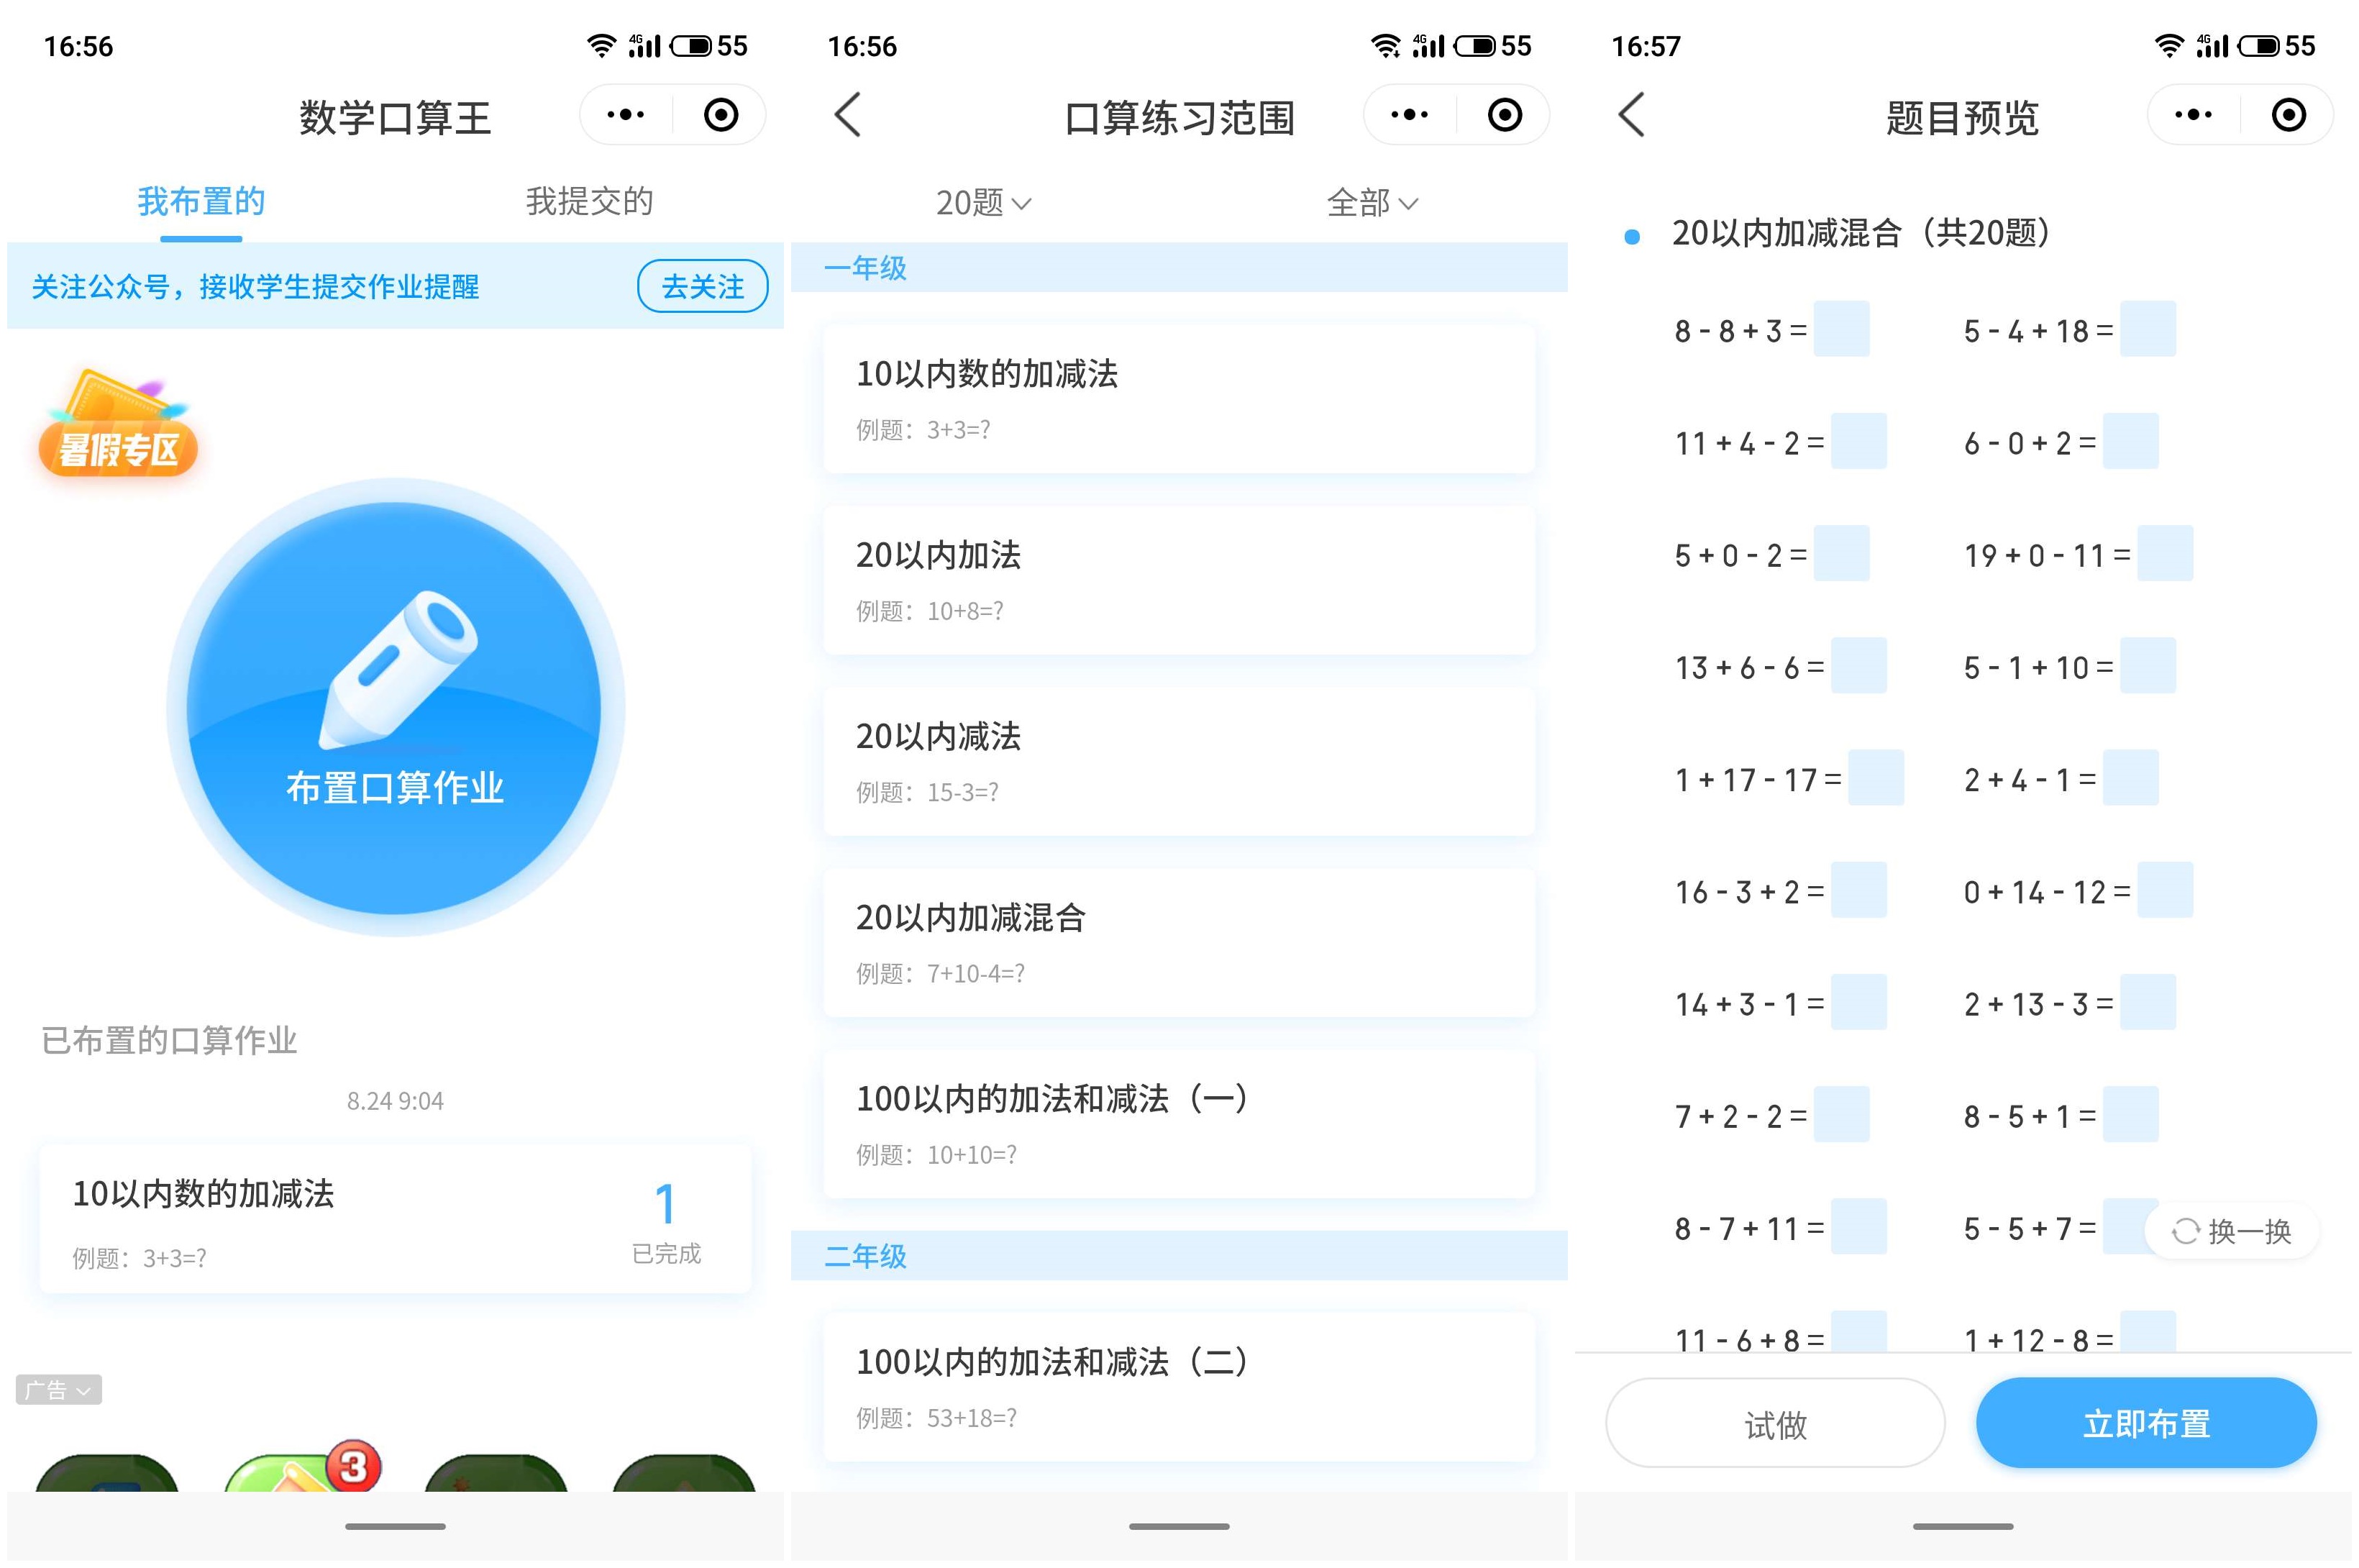
Task: Go back from 题目预览 screen
Action: (1631, 115)
